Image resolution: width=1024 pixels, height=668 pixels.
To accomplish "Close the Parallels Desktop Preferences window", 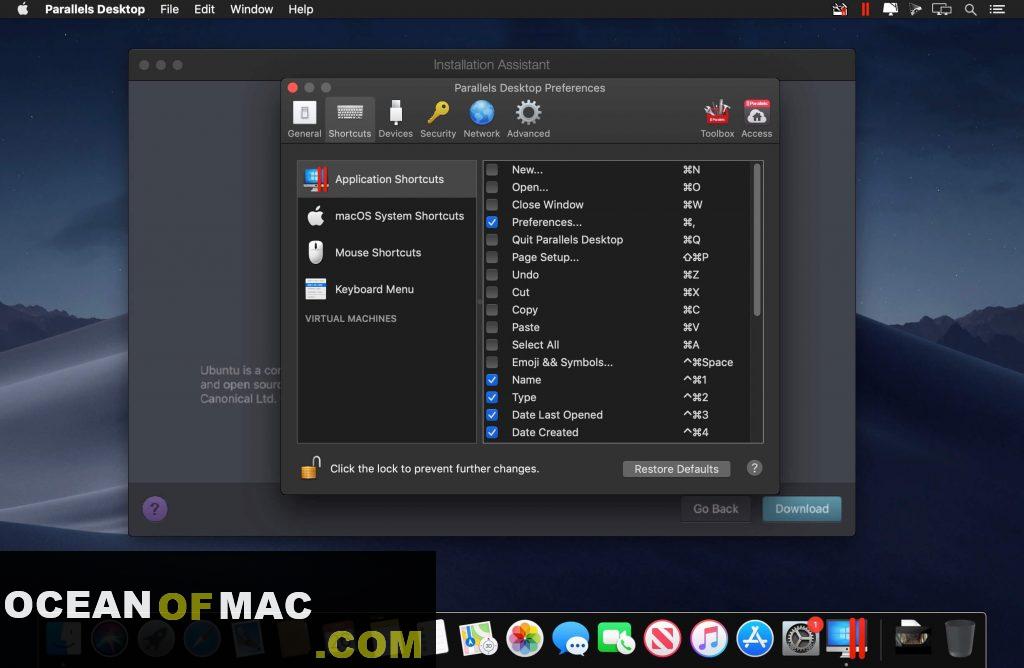I will tap(293, 87).
